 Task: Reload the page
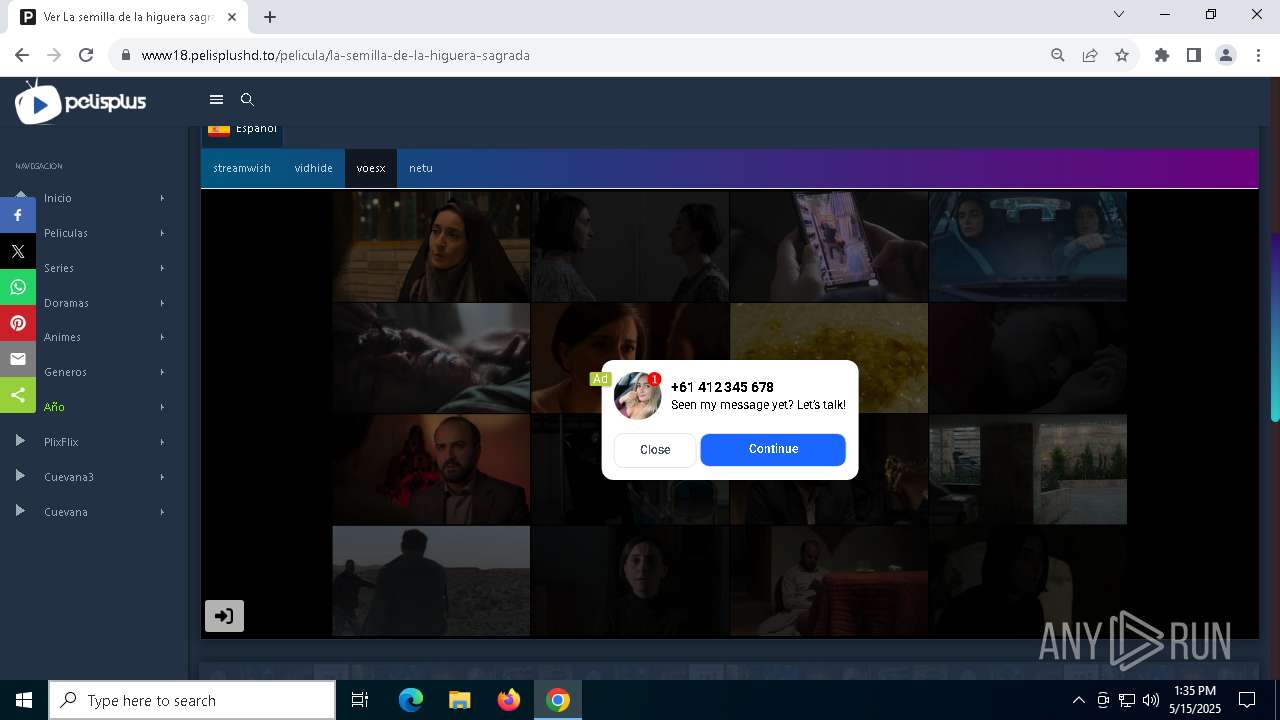tap(86, 55)
